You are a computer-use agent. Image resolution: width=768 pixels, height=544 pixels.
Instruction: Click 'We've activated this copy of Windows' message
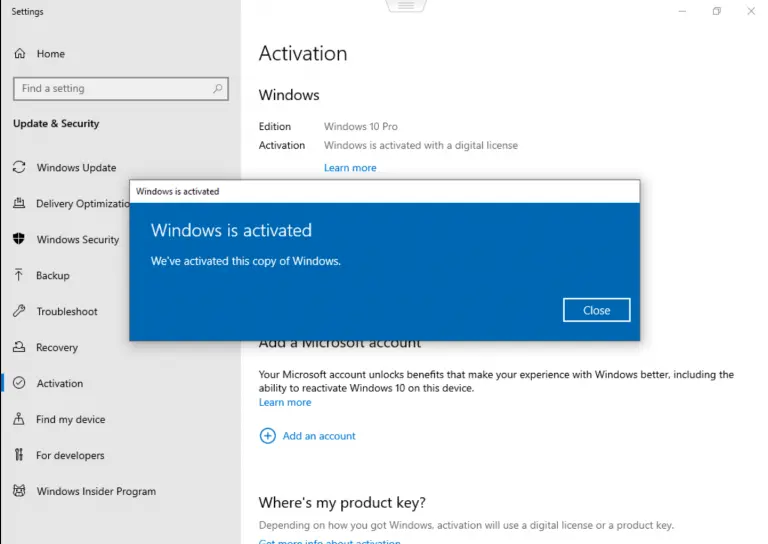point(245,261)
